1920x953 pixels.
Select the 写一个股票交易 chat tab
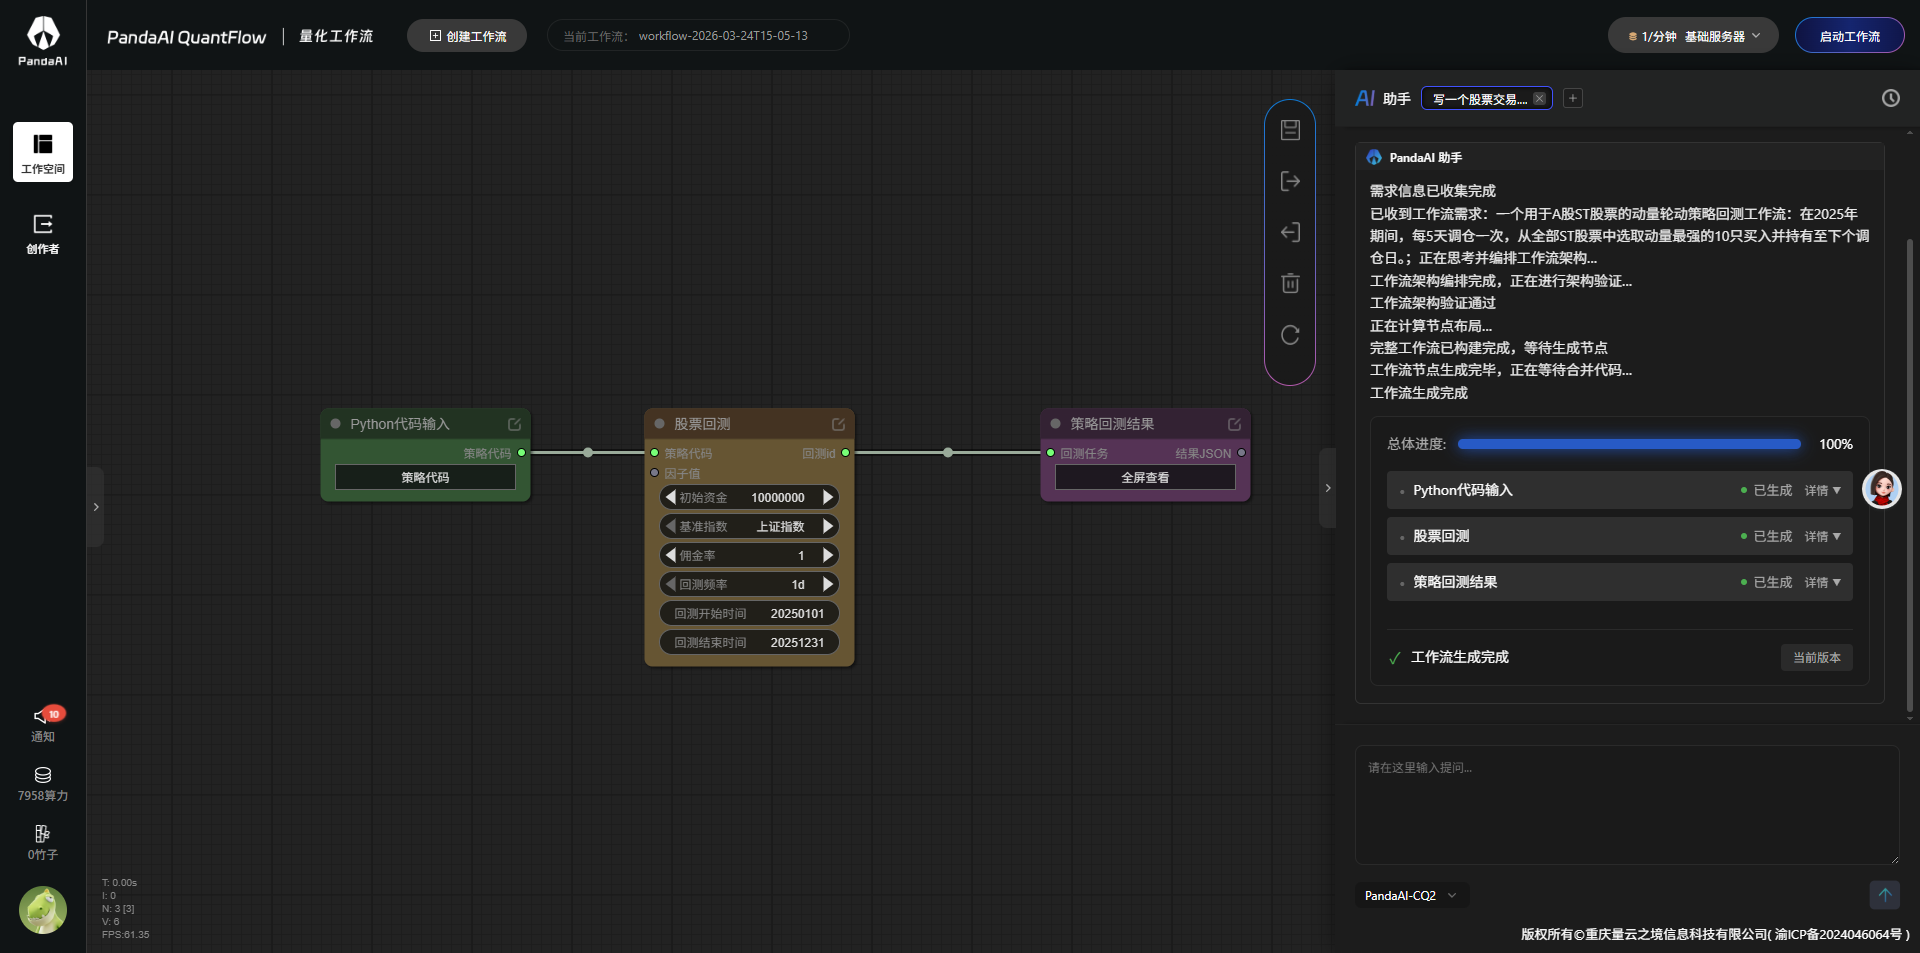click(x=1478, y=99)
